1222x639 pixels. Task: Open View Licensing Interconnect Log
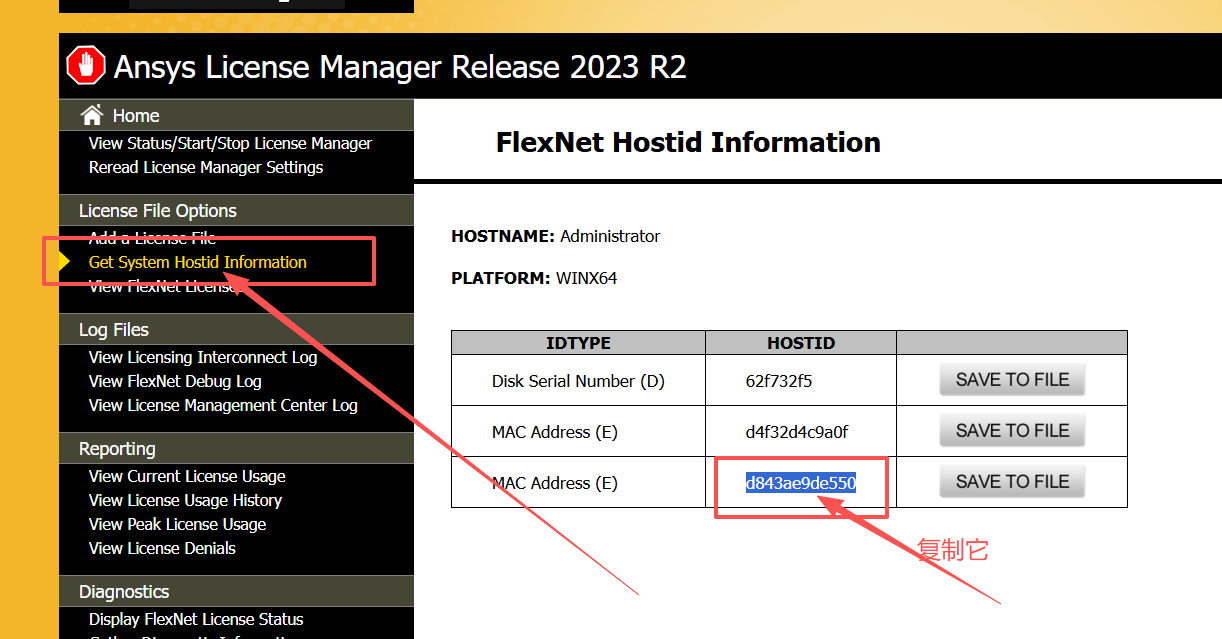click(203, 357)
